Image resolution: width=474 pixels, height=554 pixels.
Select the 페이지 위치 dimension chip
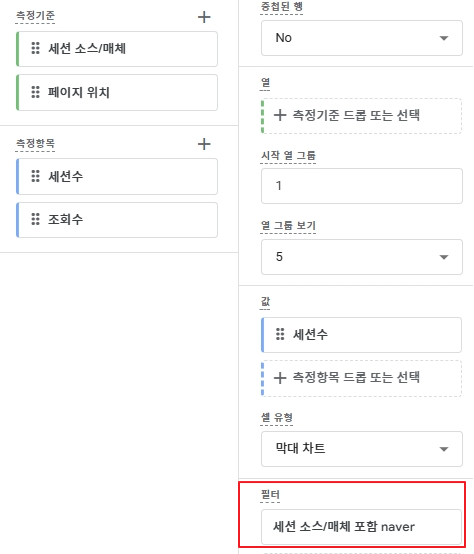coord(117,93)
